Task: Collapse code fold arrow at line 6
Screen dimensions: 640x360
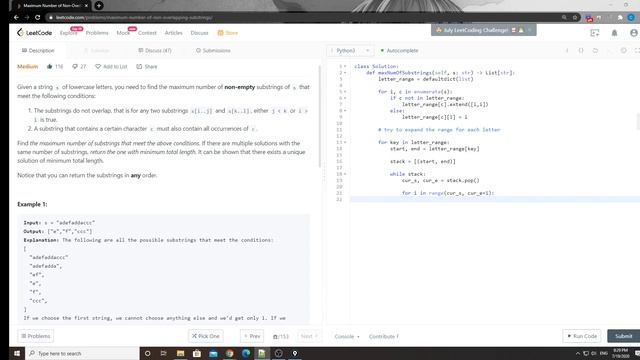Action: (345, 98)
